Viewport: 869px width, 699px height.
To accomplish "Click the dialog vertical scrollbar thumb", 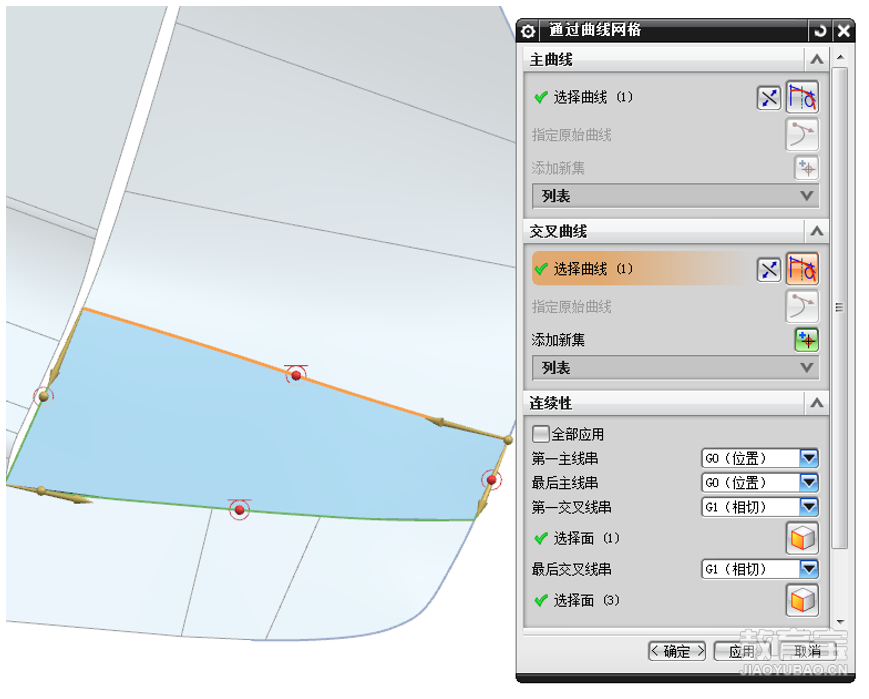I will tap(840, 308).
